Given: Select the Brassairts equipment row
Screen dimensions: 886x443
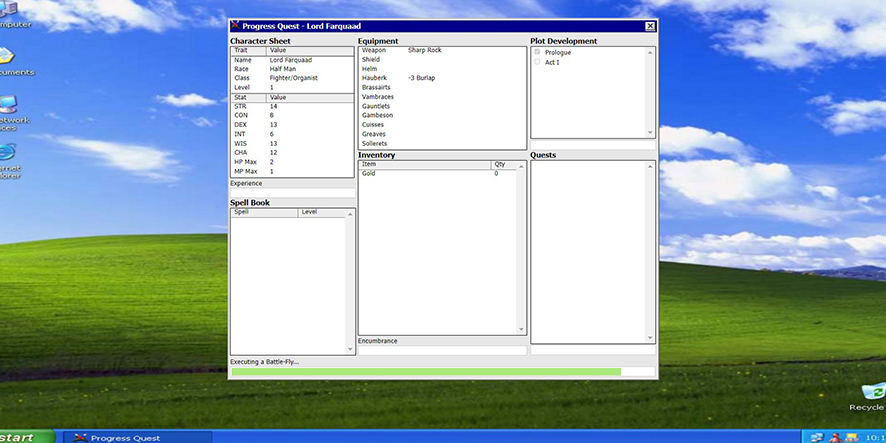Looking at the screenshot, I should 442,88.
